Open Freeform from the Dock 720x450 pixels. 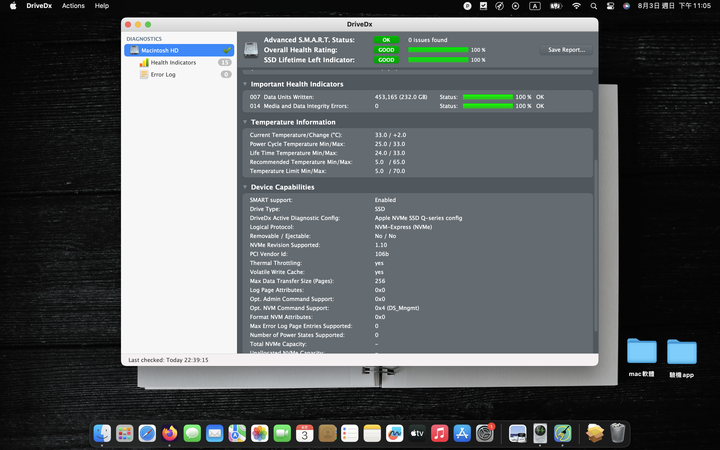coord(394,433)
